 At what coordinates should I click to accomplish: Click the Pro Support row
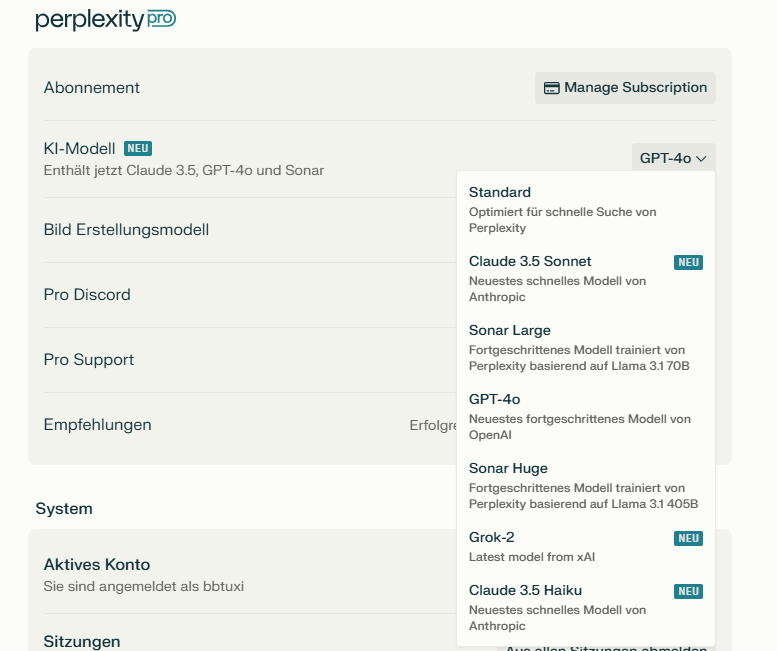click(x=89, y=360)
